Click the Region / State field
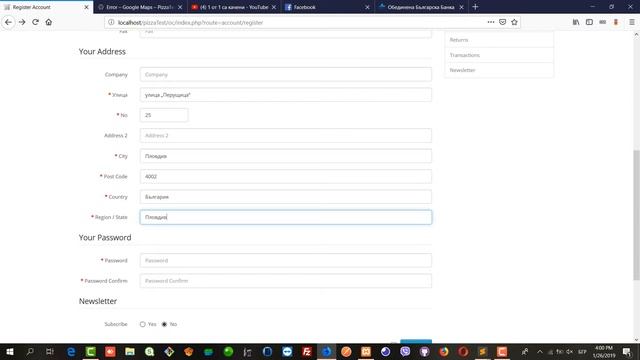The image size is (640, 360). click(285, 217)
